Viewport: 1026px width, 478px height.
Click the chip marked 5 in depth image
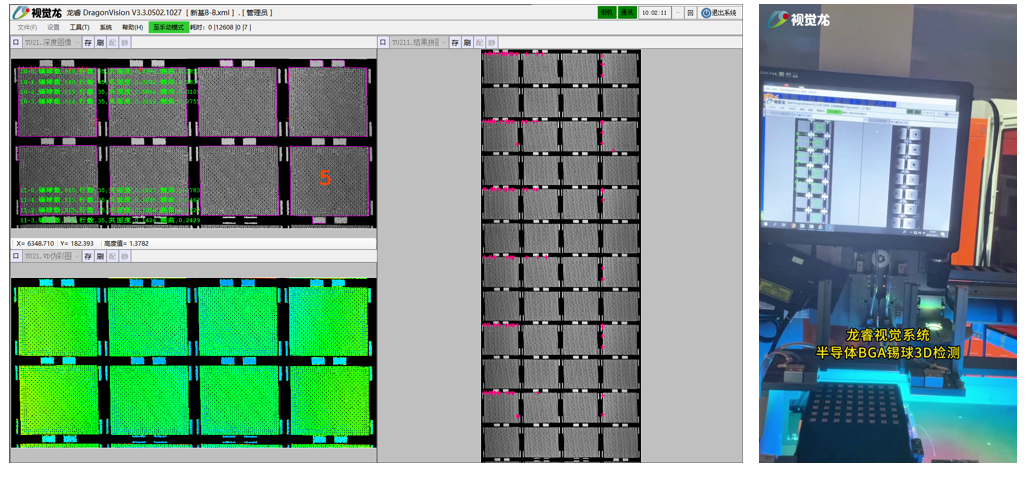(x=324, y=178)
